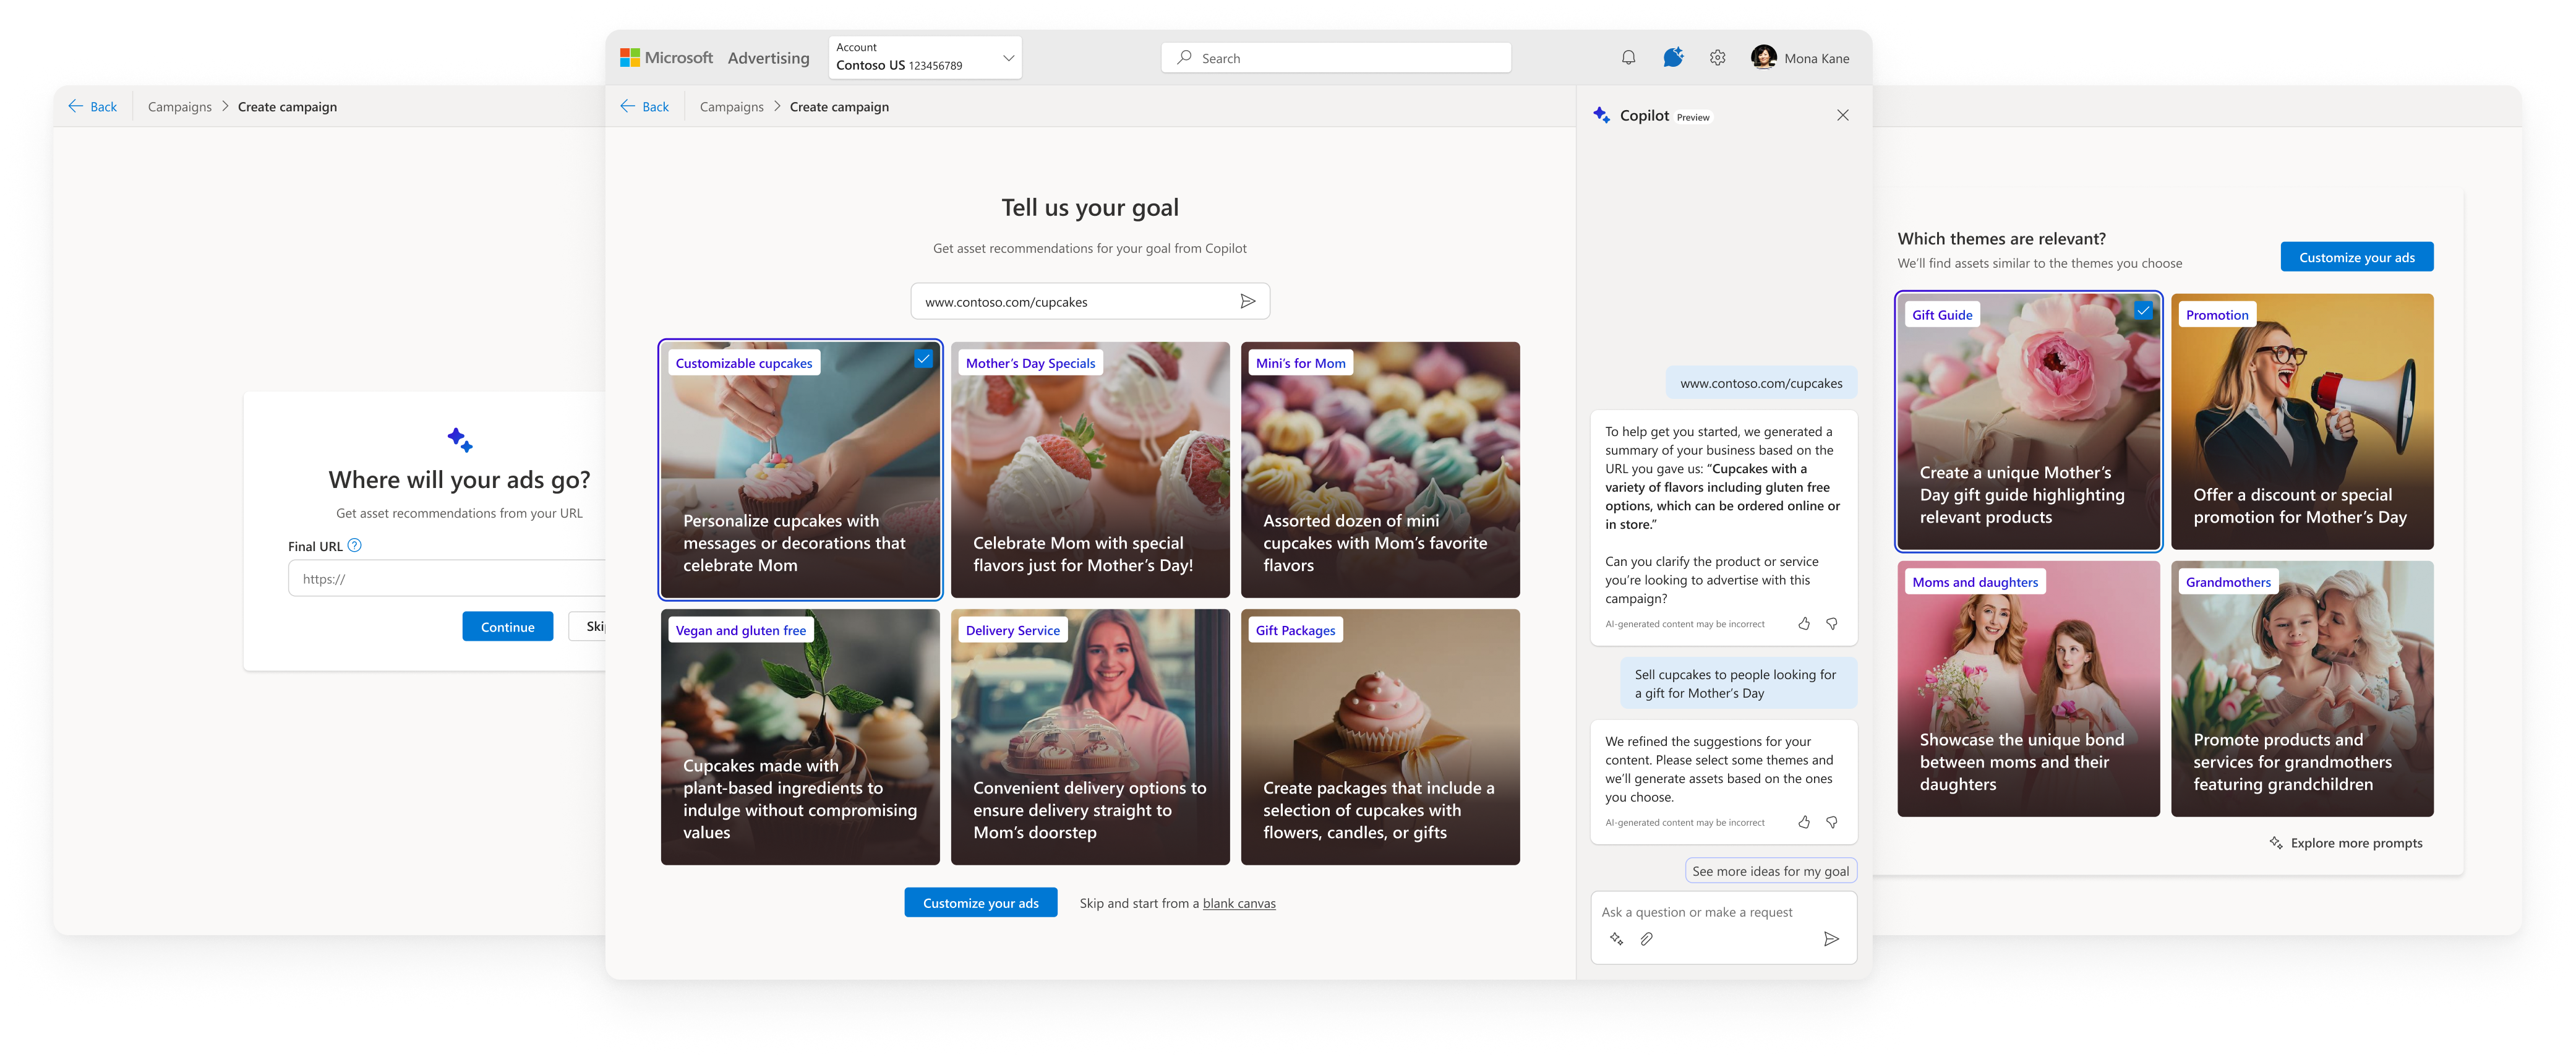Click the 'Mona Kane' user name

(1816, 58)
